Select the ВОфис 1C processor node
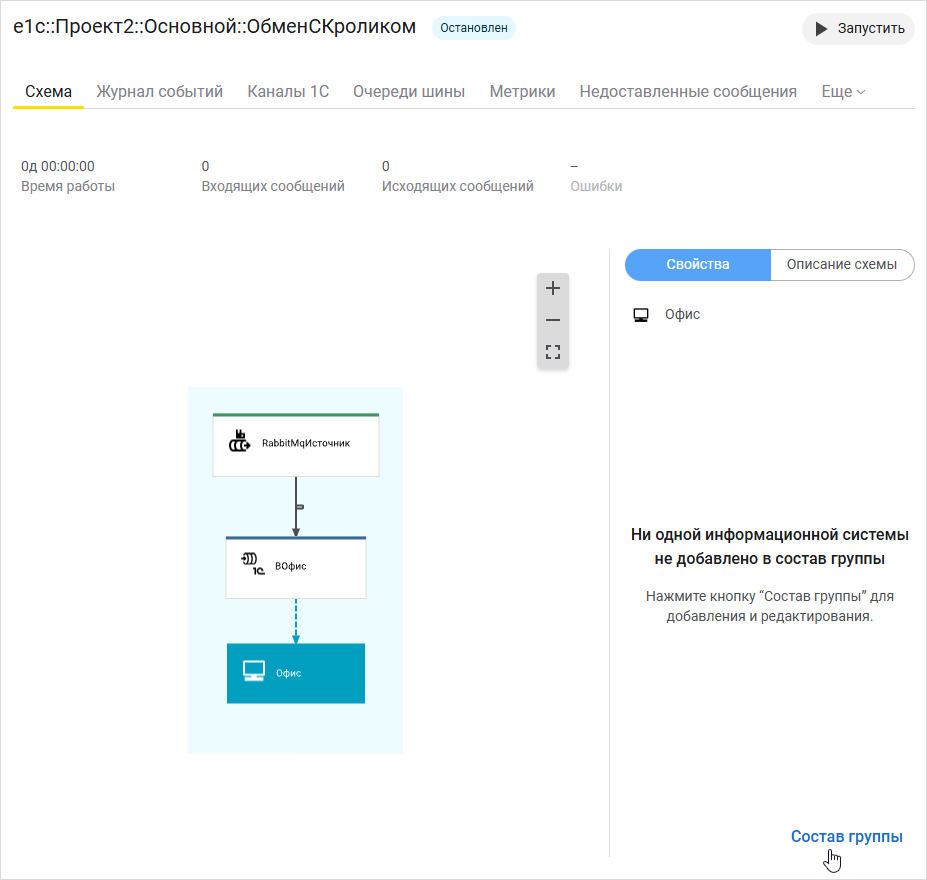The image size is (927, 880). point(295,566)
